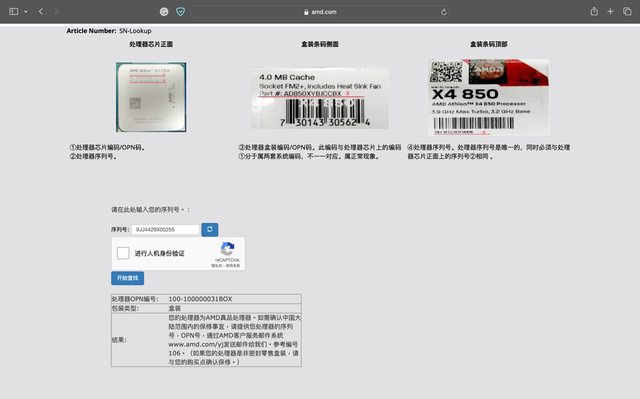
Task: Reload the page in the address bar
Action: [x=444, y=12]
